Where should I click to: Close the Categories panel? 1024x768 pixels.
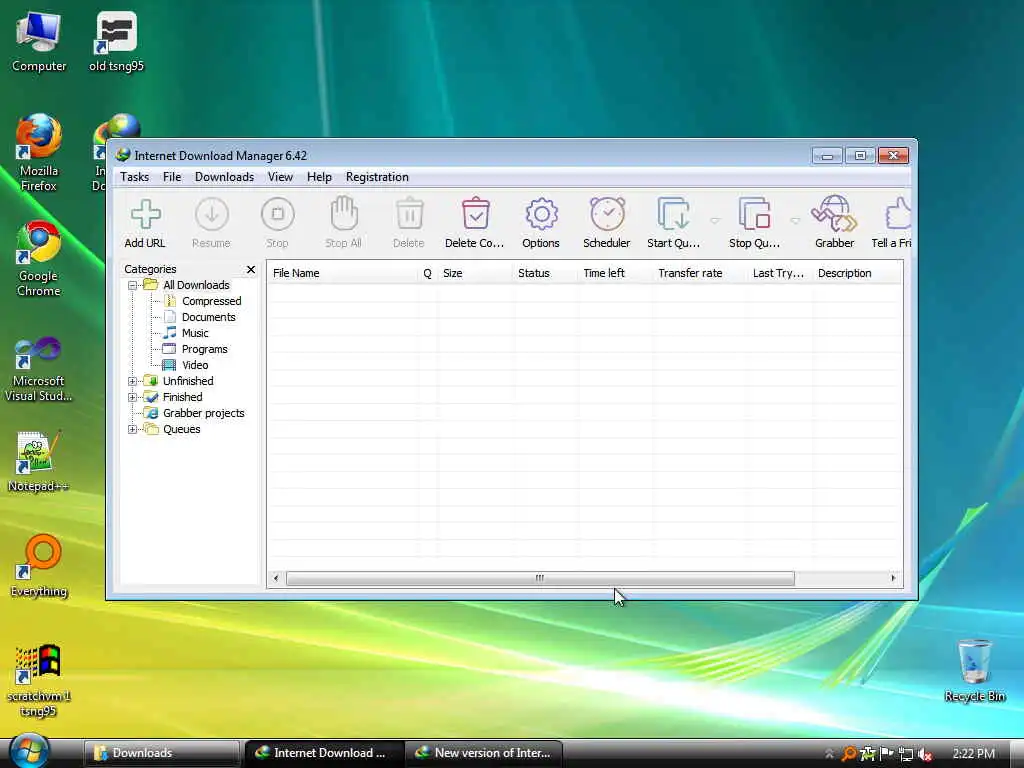[x=251, y=269]
